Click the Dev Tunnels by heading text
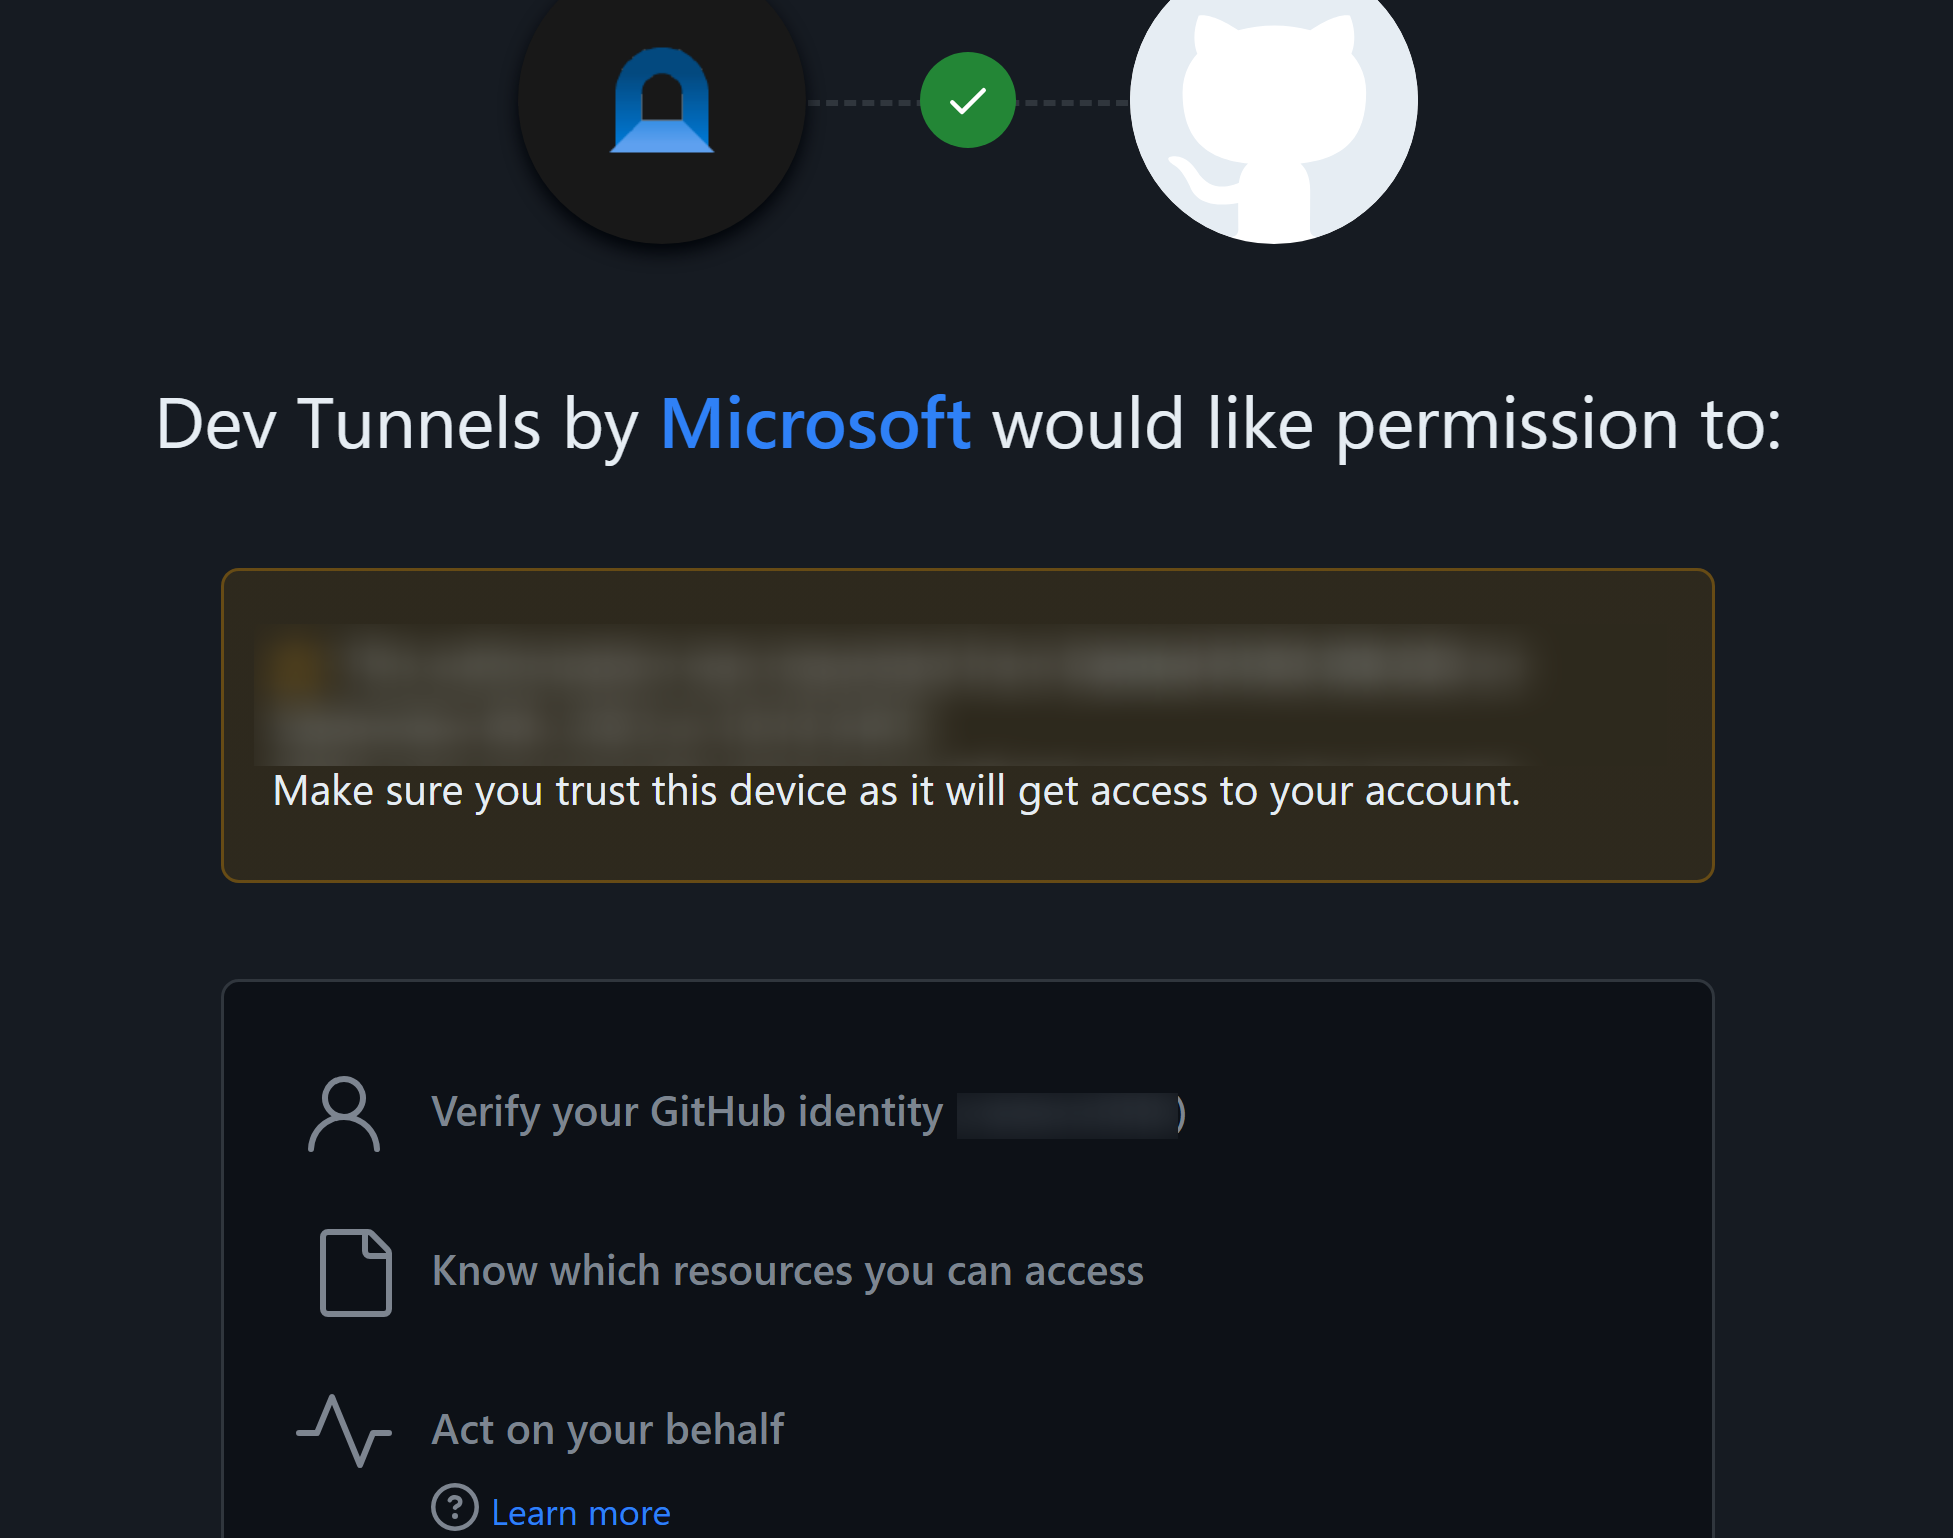This screenshot has width=1953, height=1538. [x=397, y=424]
